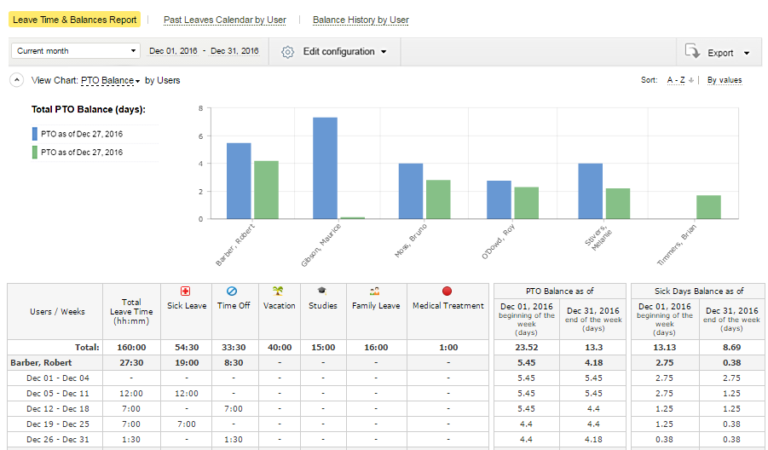Expand the Edit configuration menu
768x450 pixels.
tap(345, 52)
